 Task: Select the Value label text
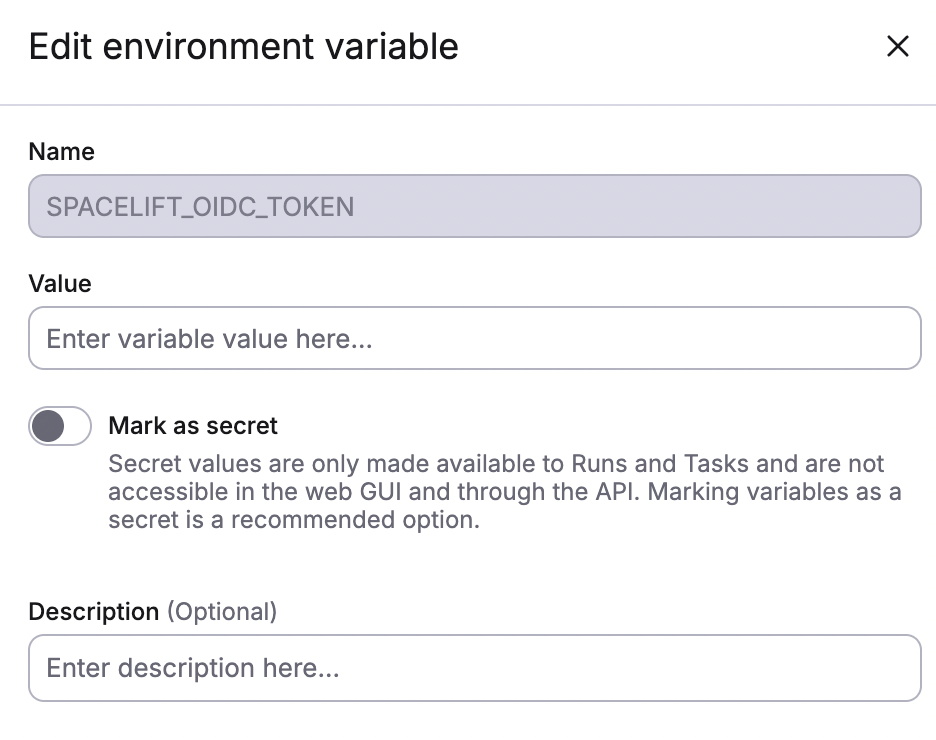point(61,283)
